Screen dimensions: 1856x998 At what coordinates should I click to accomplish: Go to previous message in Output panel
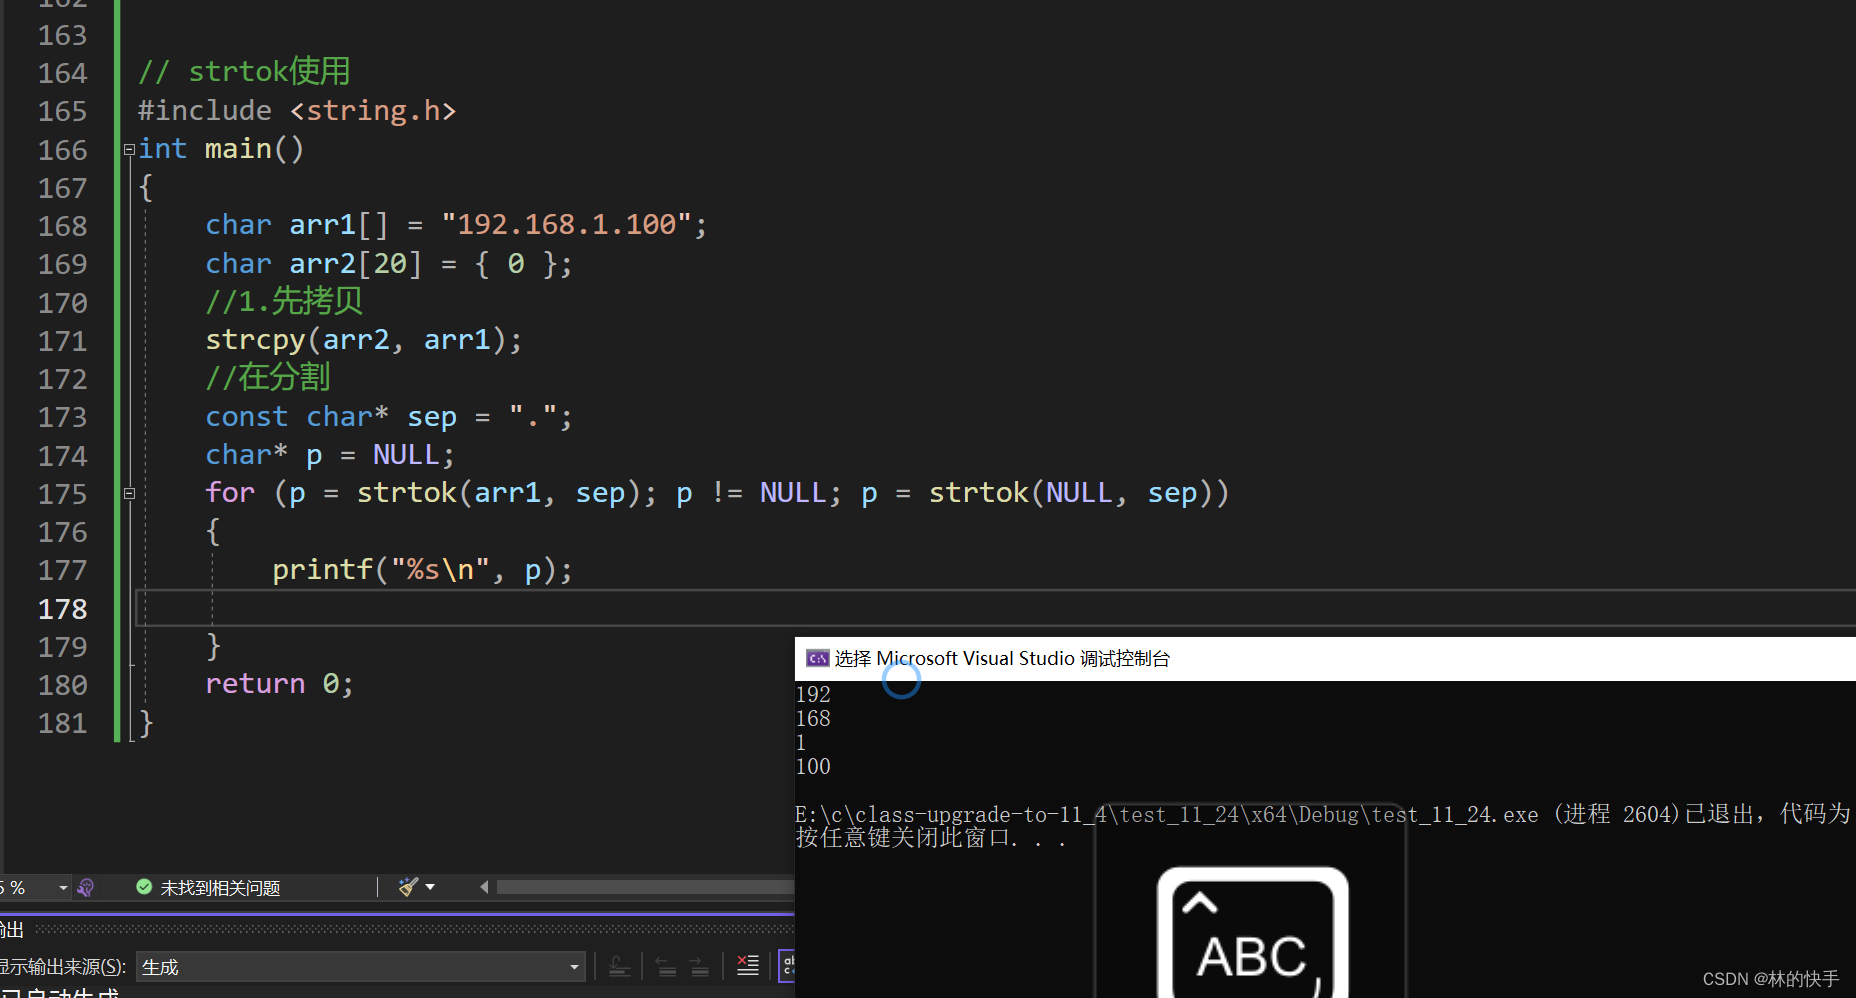point(665,967)
